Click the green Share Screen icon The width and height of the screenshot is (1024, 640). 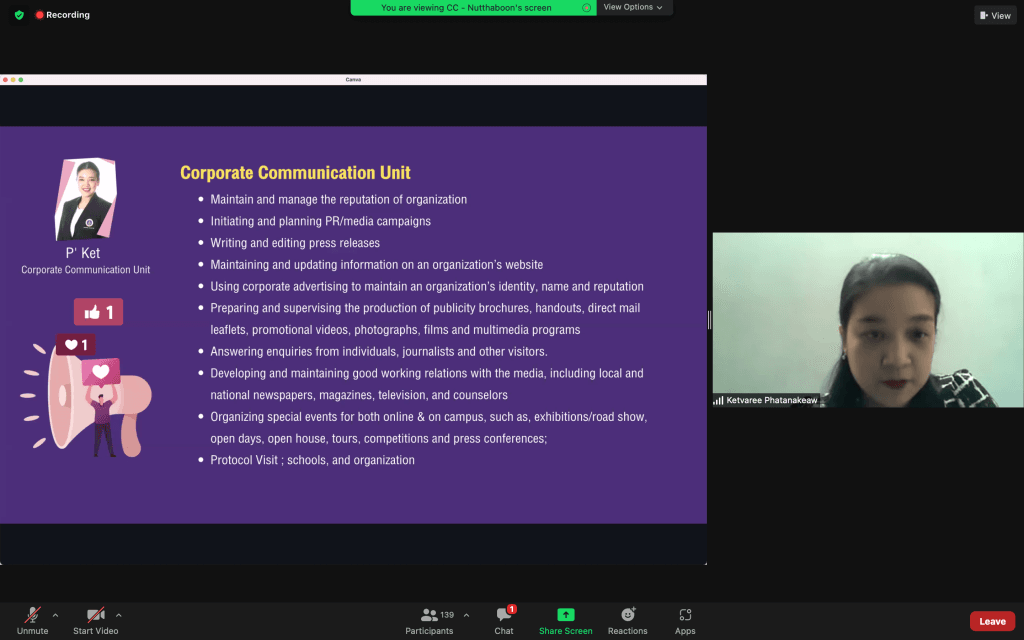coord(565,615)
